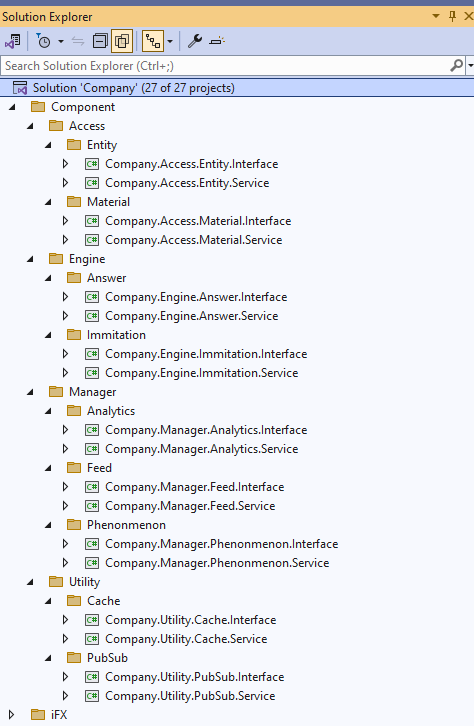The width and height of the screenshot is (474, 726).
Task: Switch views with the Solutions and Folders icon
Action: tap(13, 42)
